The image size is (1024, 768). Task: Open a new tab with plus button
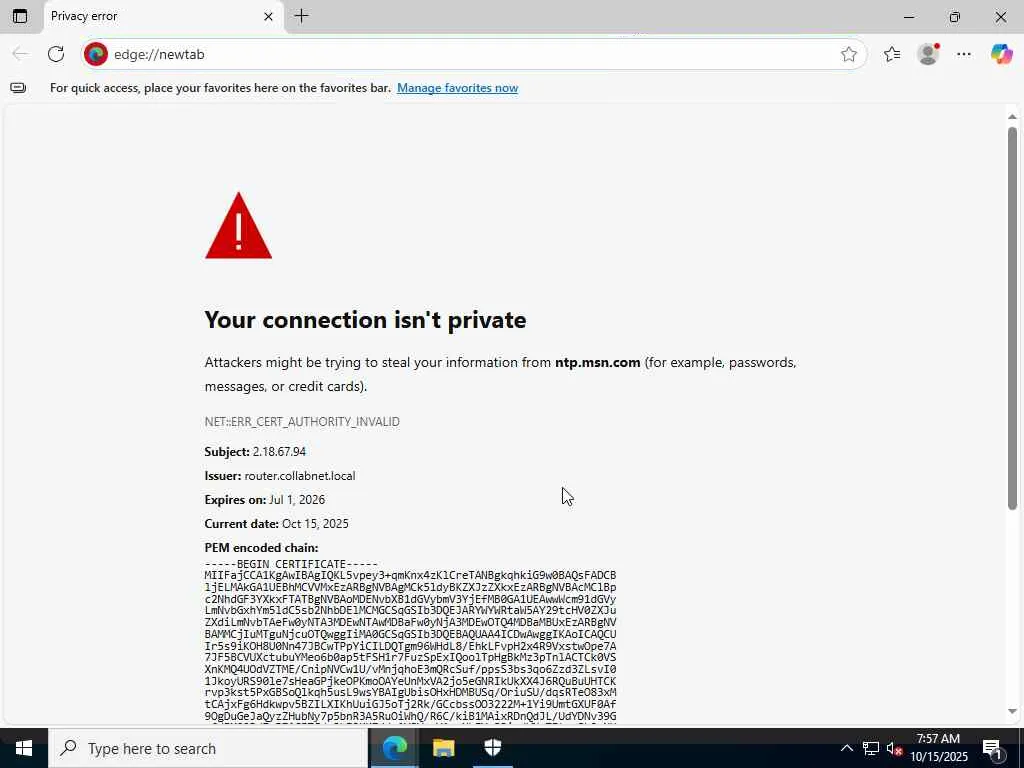tap(301, 16)
